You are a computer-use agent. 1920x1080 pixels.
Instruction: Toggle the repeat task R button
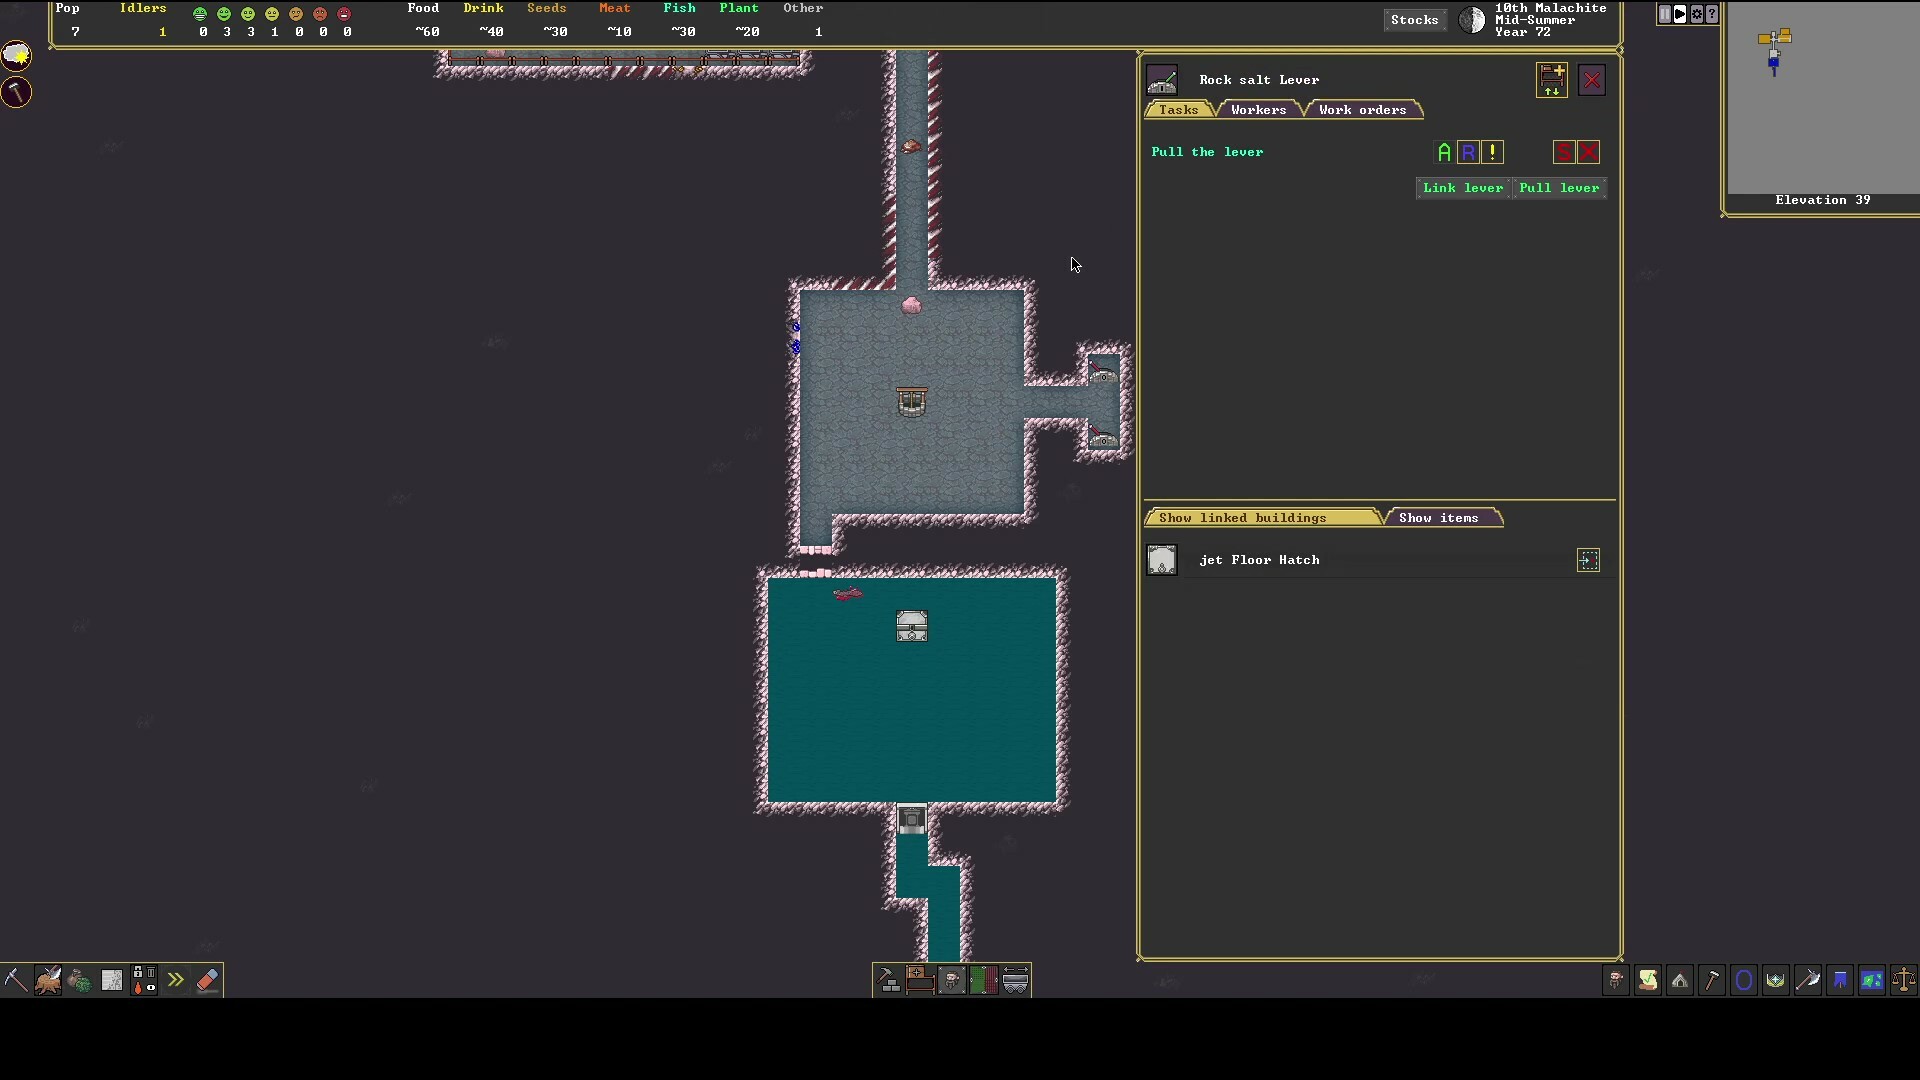click(x=1468, y=152)
